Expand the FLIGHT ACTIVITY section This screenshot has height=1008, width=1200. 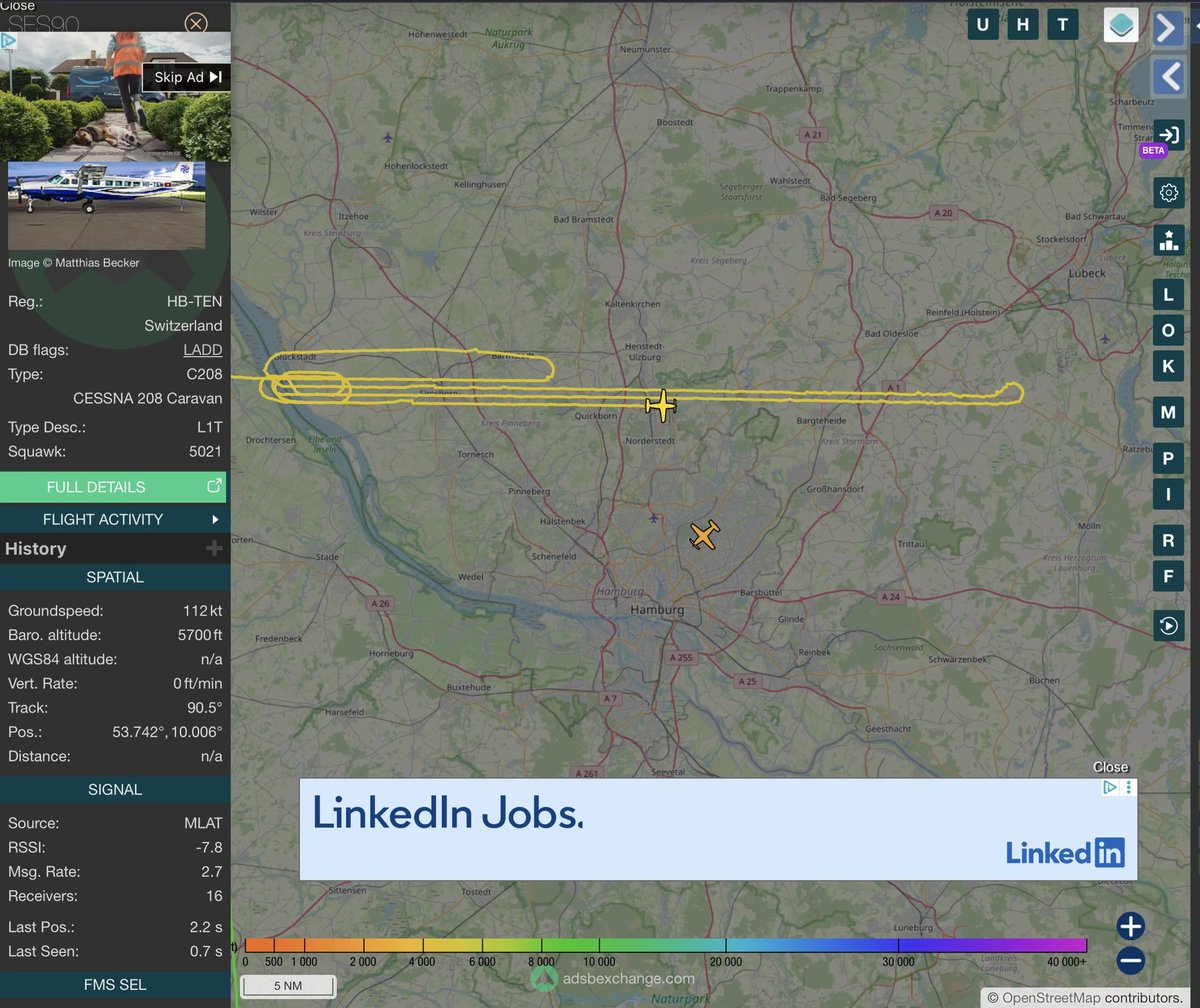[x=113, y=519]
